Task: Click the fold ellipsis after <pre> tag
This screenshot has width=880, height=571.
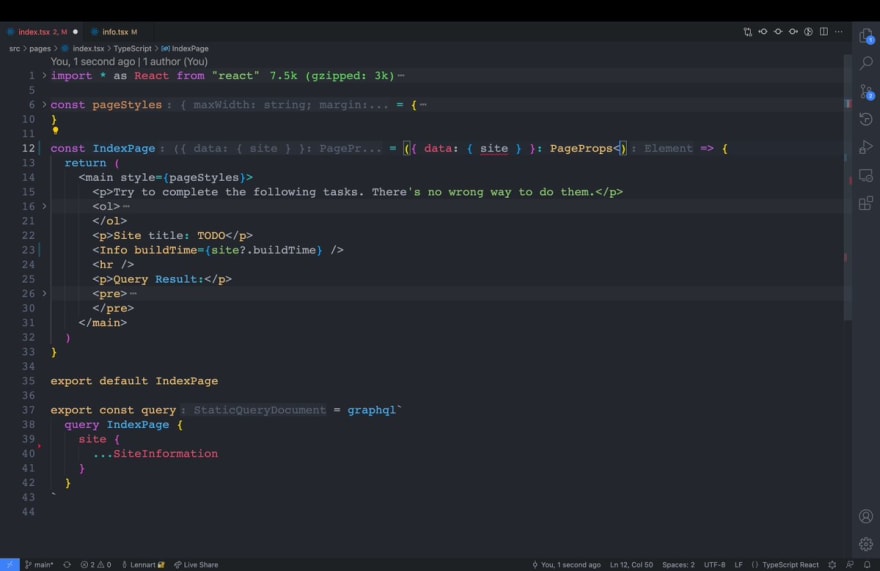Action: (x=133, y=294)
